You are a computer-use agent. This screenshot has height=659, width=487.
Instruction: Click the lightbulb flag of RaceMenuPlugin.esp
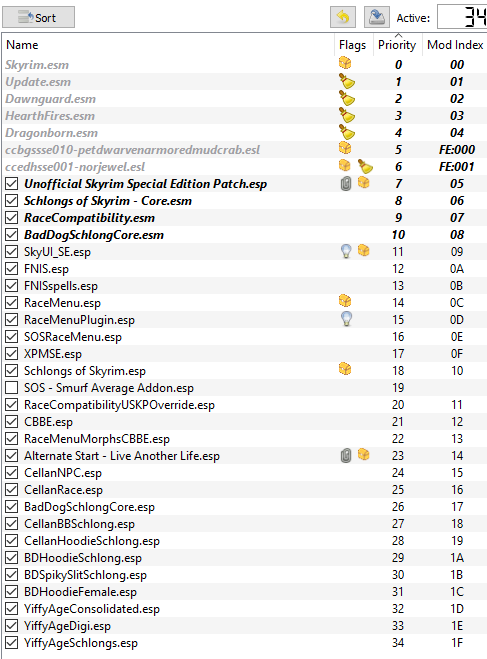coord(346,319)
